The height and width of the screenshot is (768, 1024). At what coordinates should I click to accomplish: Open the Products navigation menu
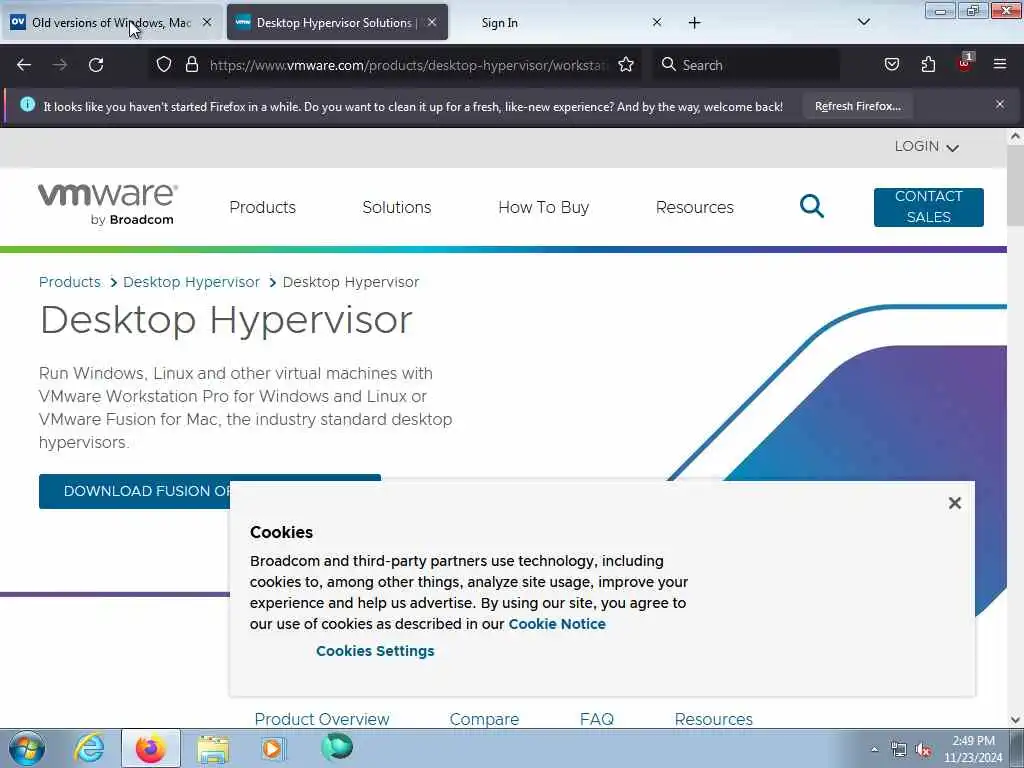(263, 207)
